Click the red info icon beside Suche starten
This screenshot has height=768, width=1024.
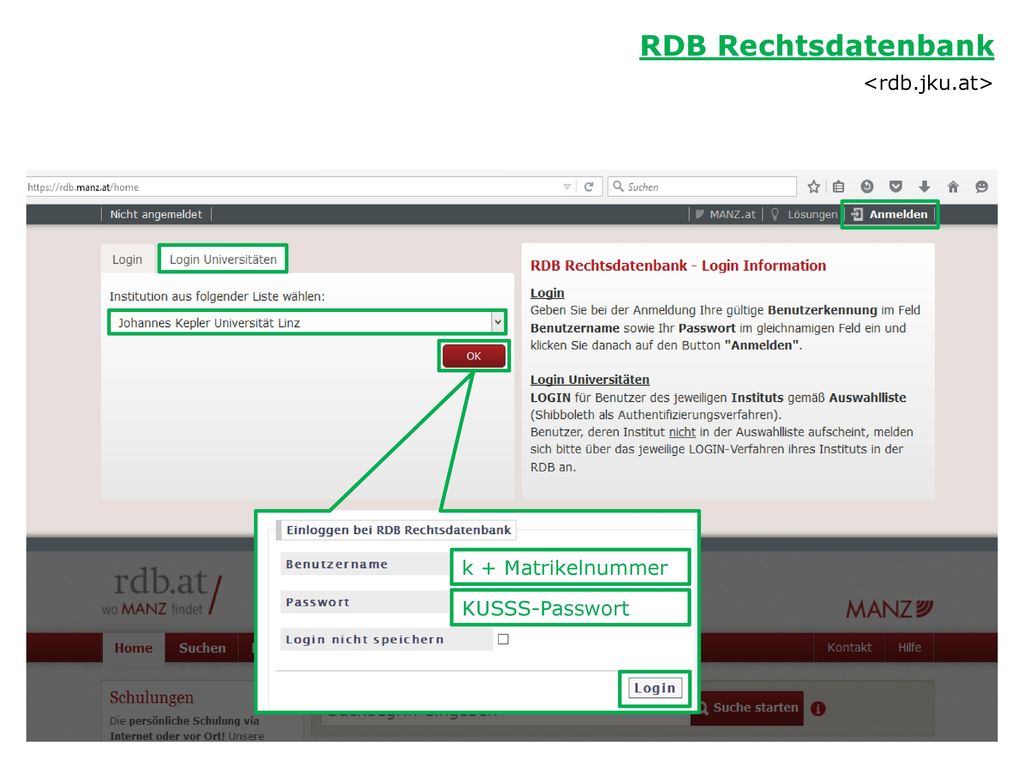(x=818, y=708)
